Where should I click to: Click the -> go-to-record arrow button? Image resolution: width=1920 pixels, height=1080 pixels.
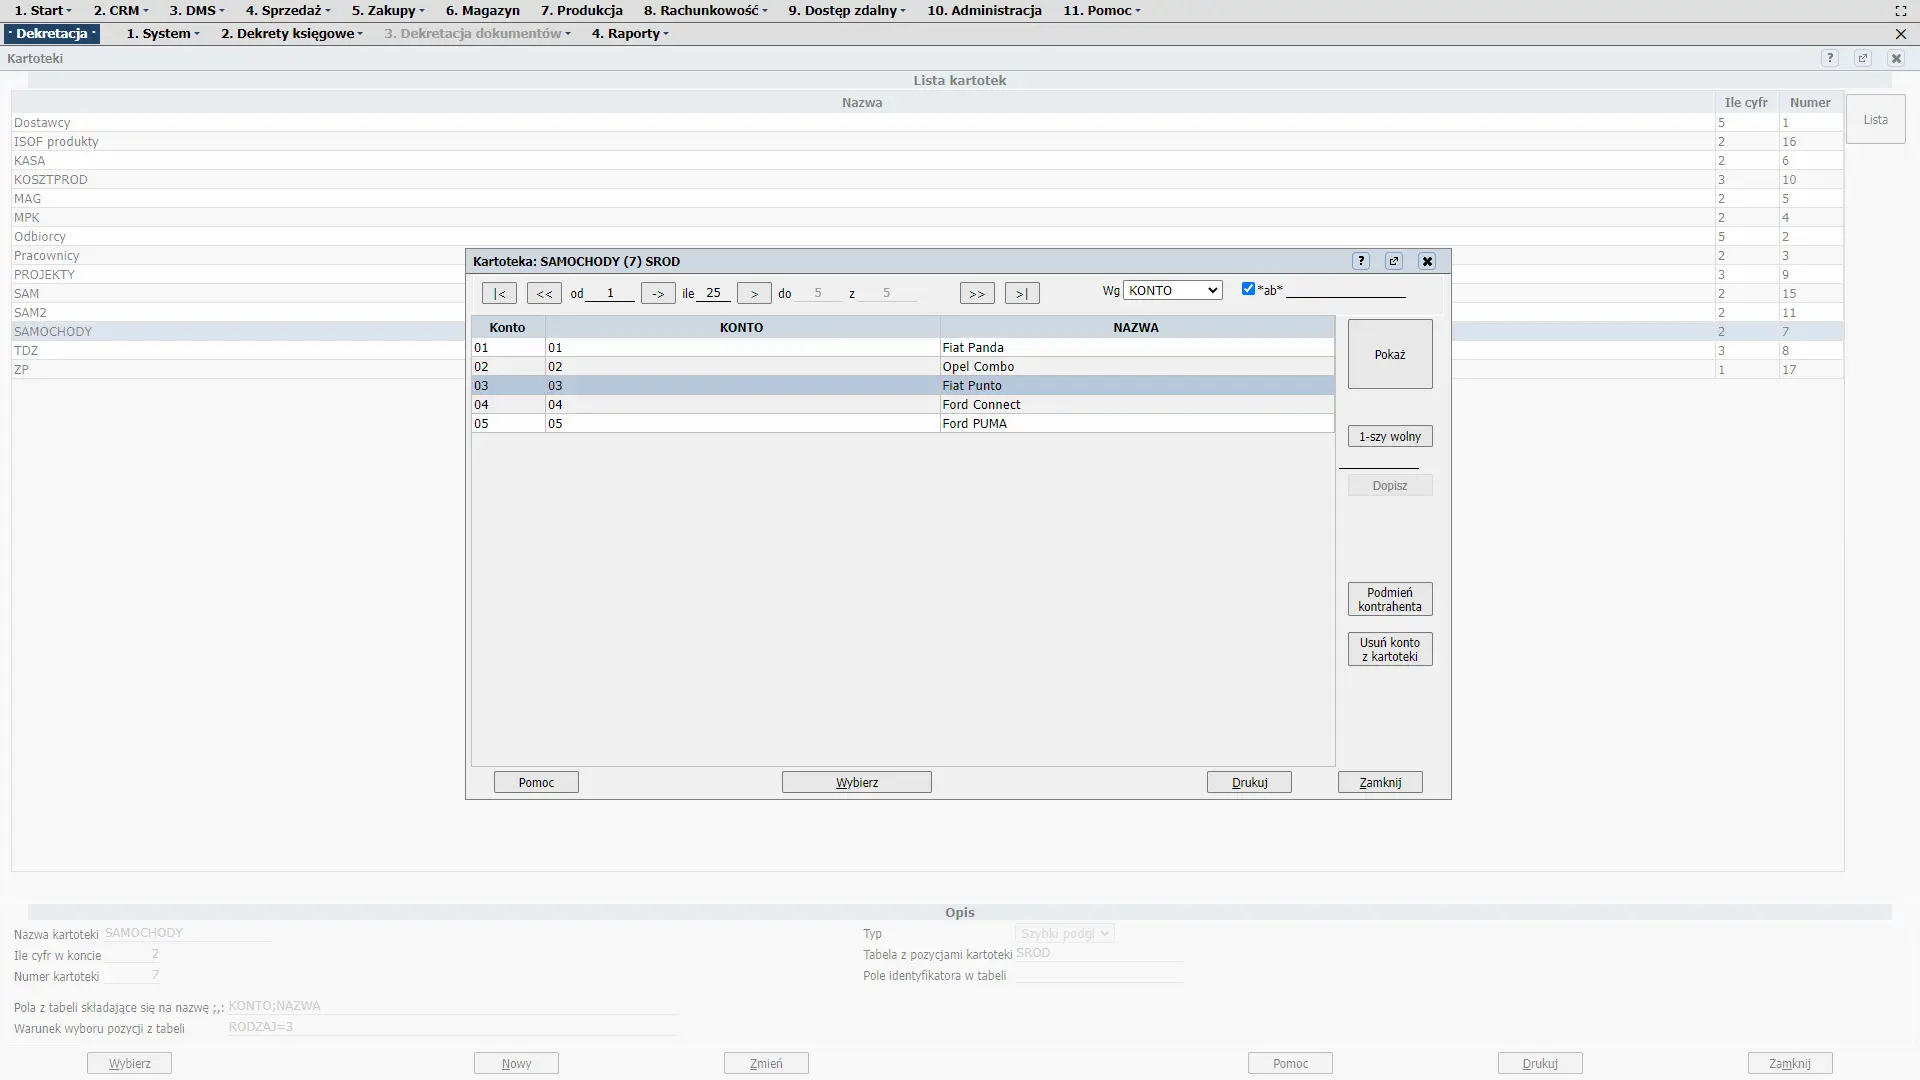(x=658, y=293)
